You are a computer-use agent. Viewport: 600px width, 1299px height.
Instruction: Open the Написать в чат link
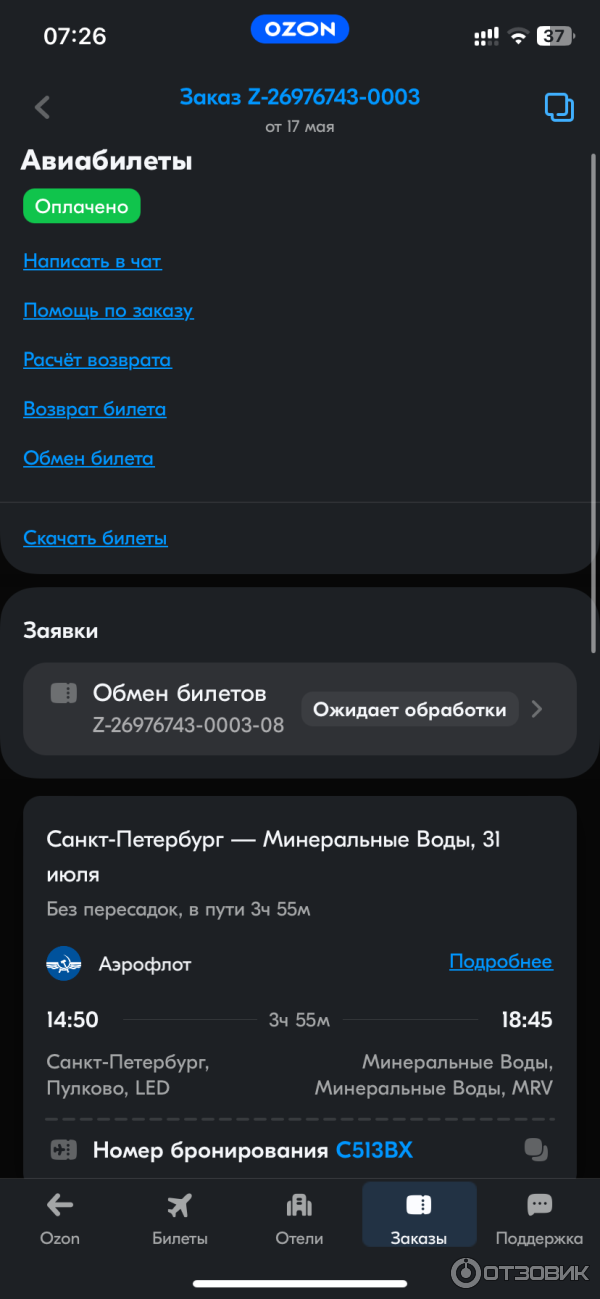pyautogui.click(x=92, y=262)
